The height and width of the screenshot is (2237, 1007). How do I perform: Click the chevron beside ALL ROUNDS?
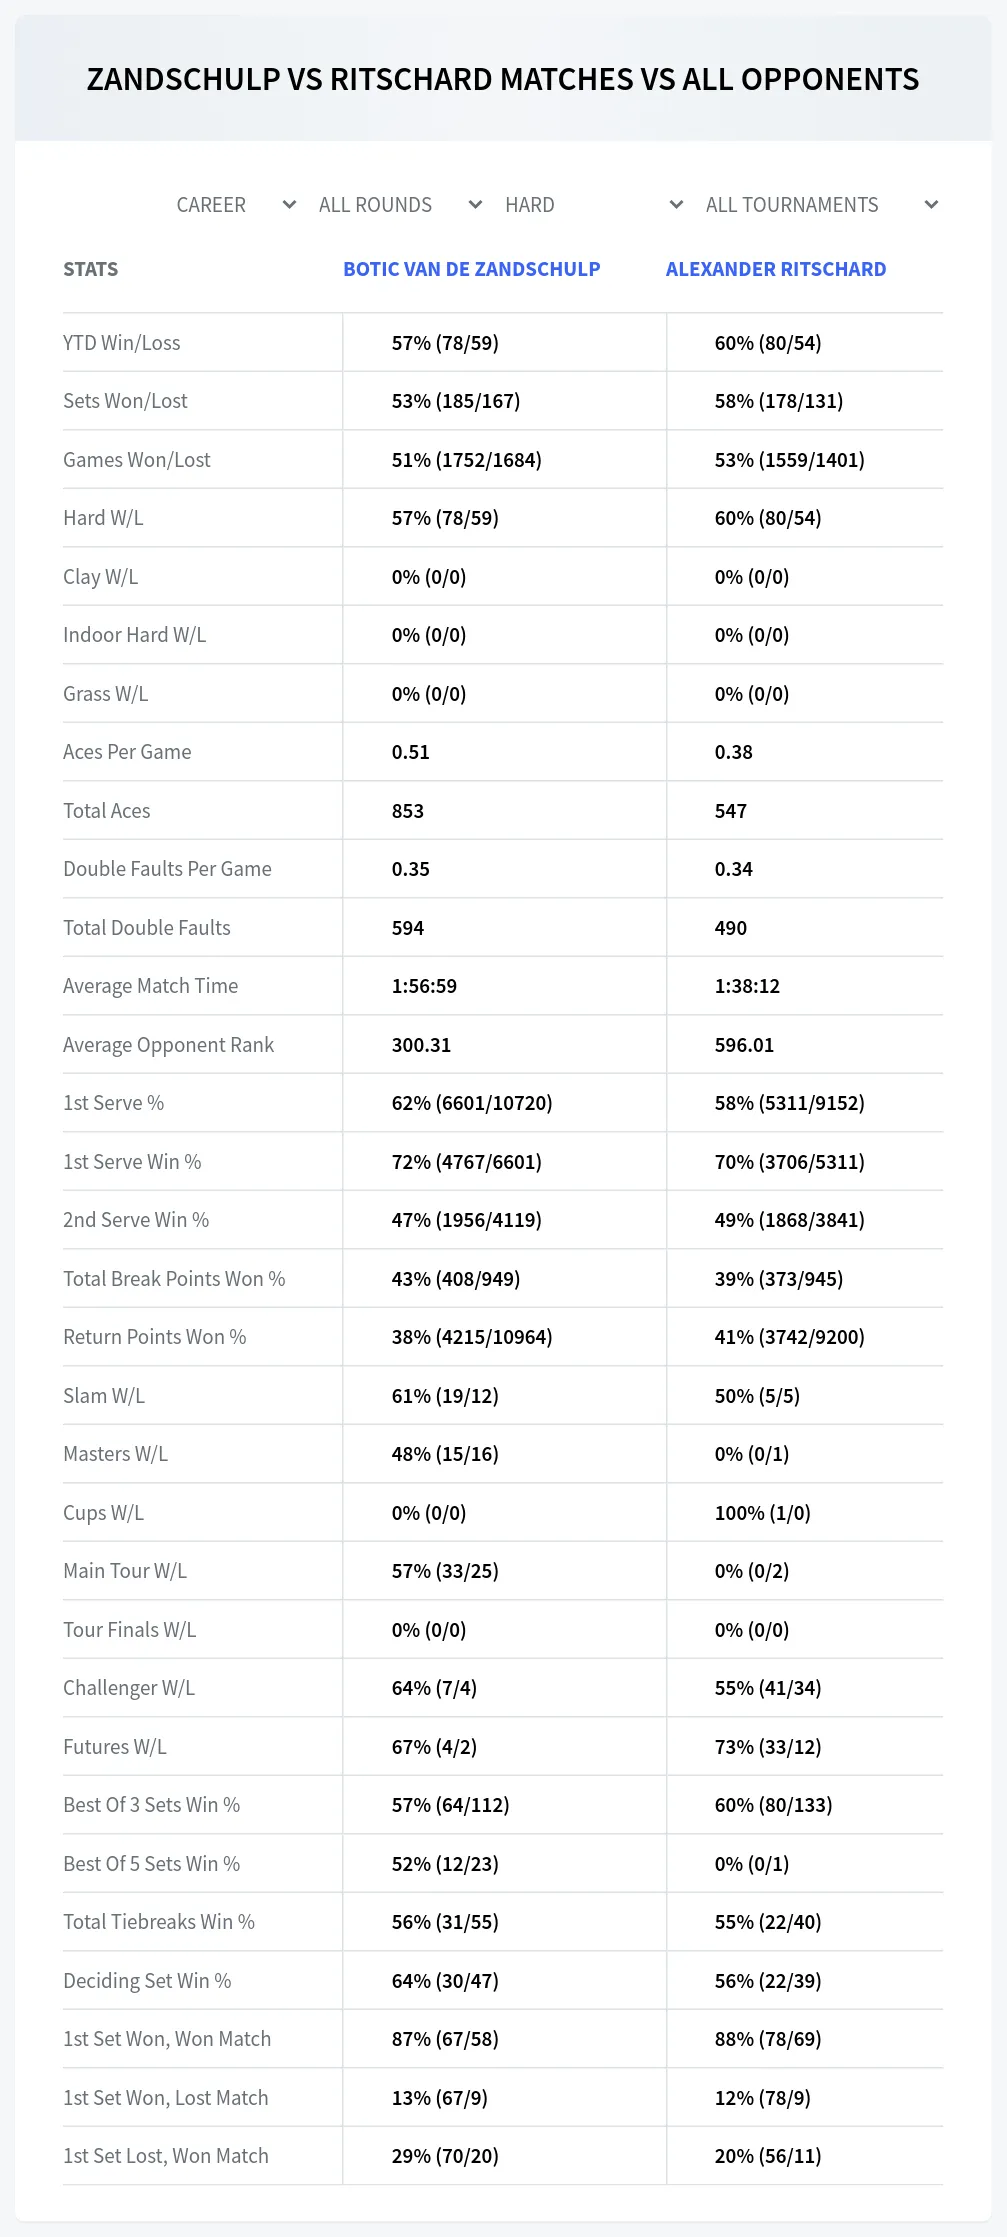476,205
